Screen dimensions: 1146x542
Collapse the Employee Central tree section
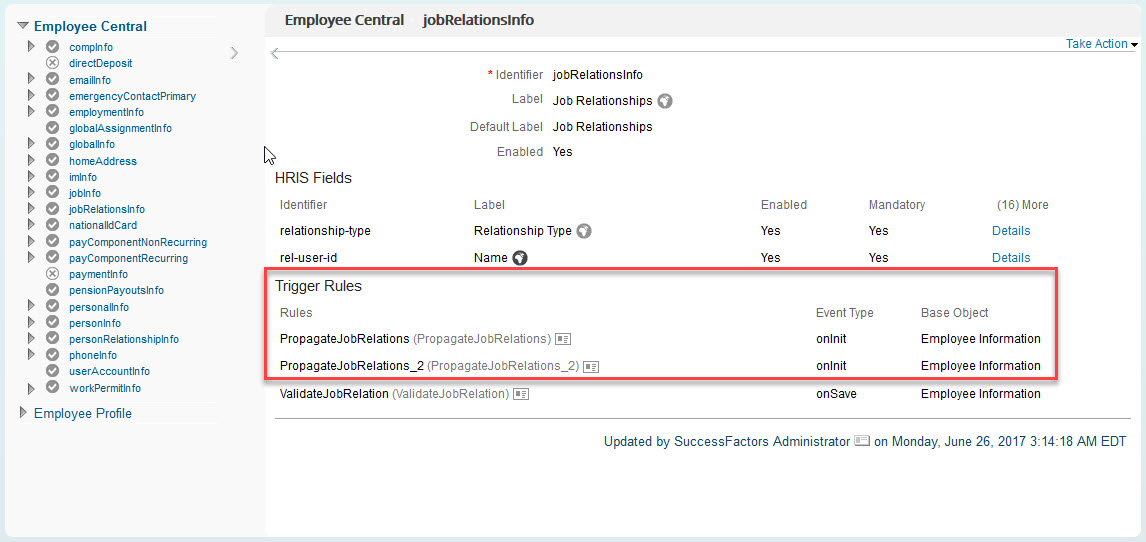pos(23,26)
